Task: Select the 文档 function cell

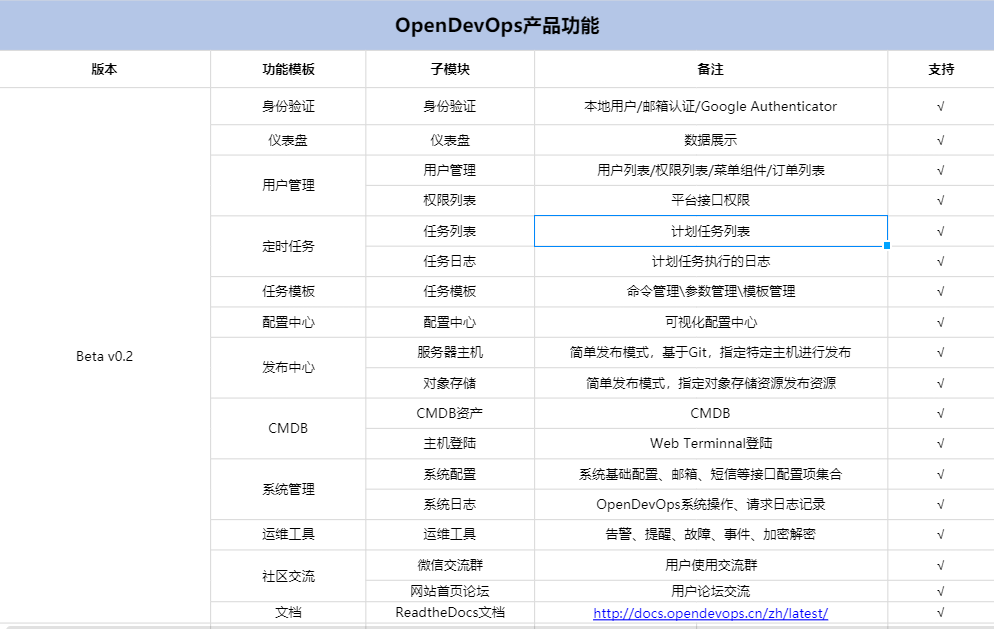Action: coord(288,613)
